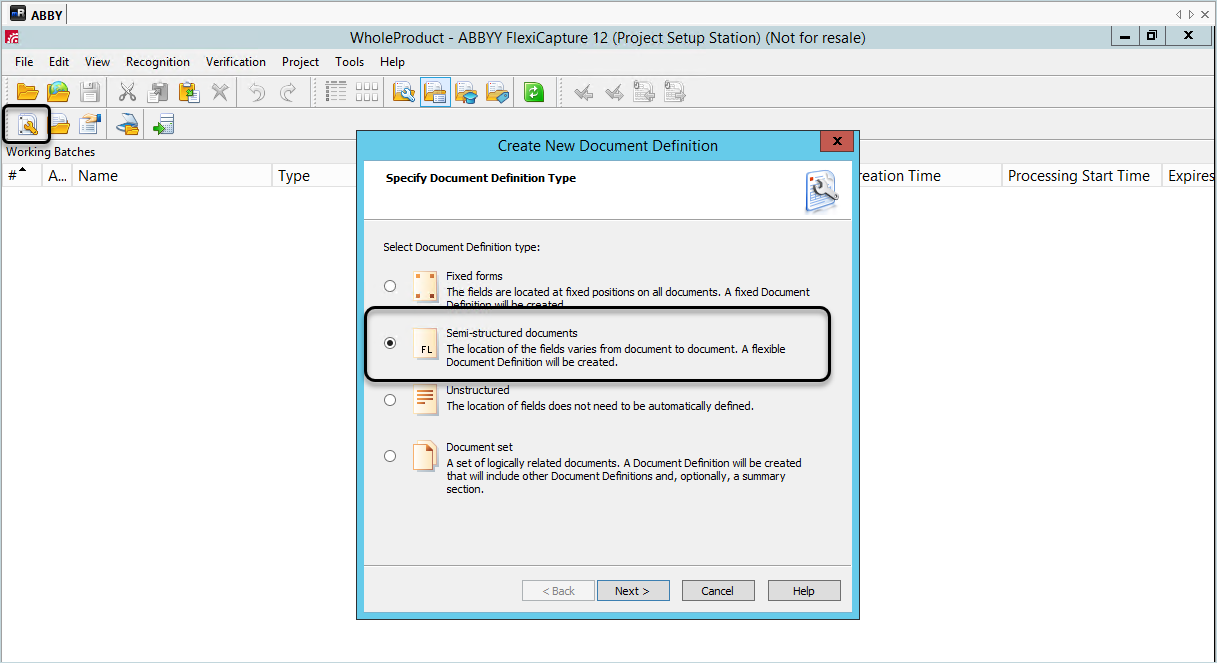Open the Help menu in menu bar

tap(393, 62)
